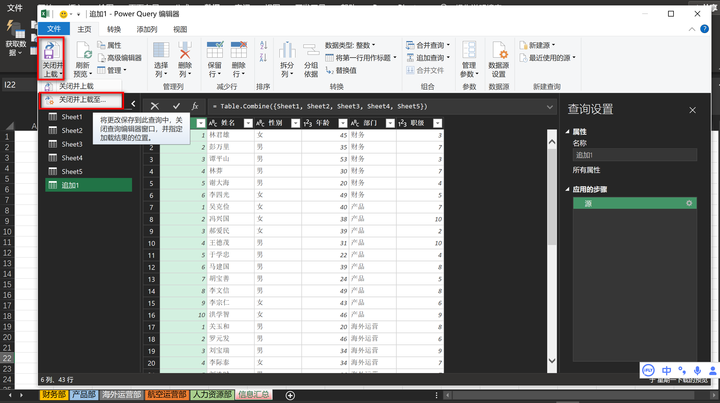Click Manage Parameters (管理参数) icon
The image size is (720, 403).
click(x=469, y=51)
